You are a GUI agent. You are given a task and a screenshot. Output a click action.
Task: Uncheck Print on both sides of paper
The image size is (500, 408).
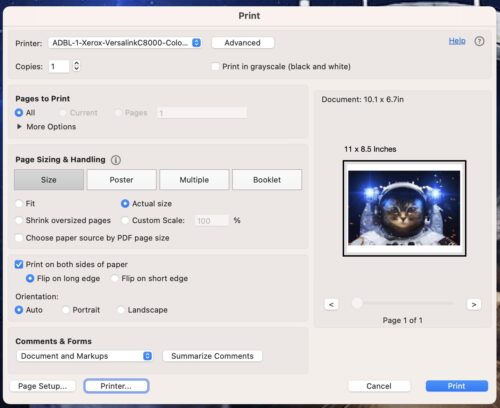coord(19,264)
